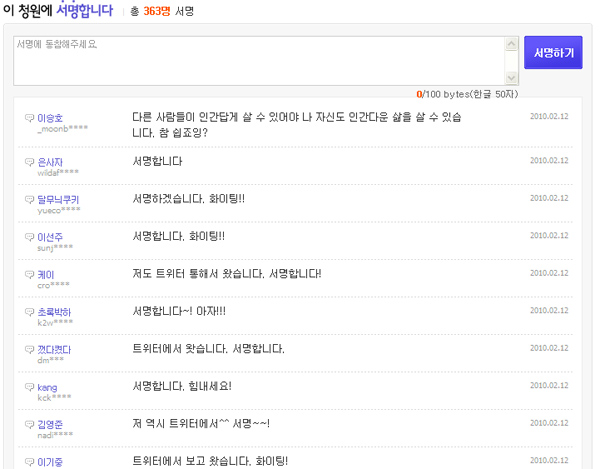Click the speech bubble icon beside 은사자
600x469 pixels.
(x=29, y=162)
